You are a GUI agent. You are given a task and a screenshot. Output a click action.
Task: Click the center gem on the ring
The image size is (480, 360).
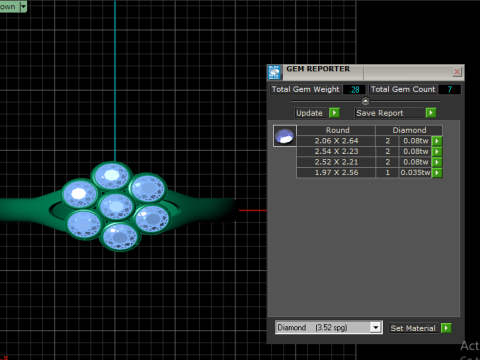[116, 206]
